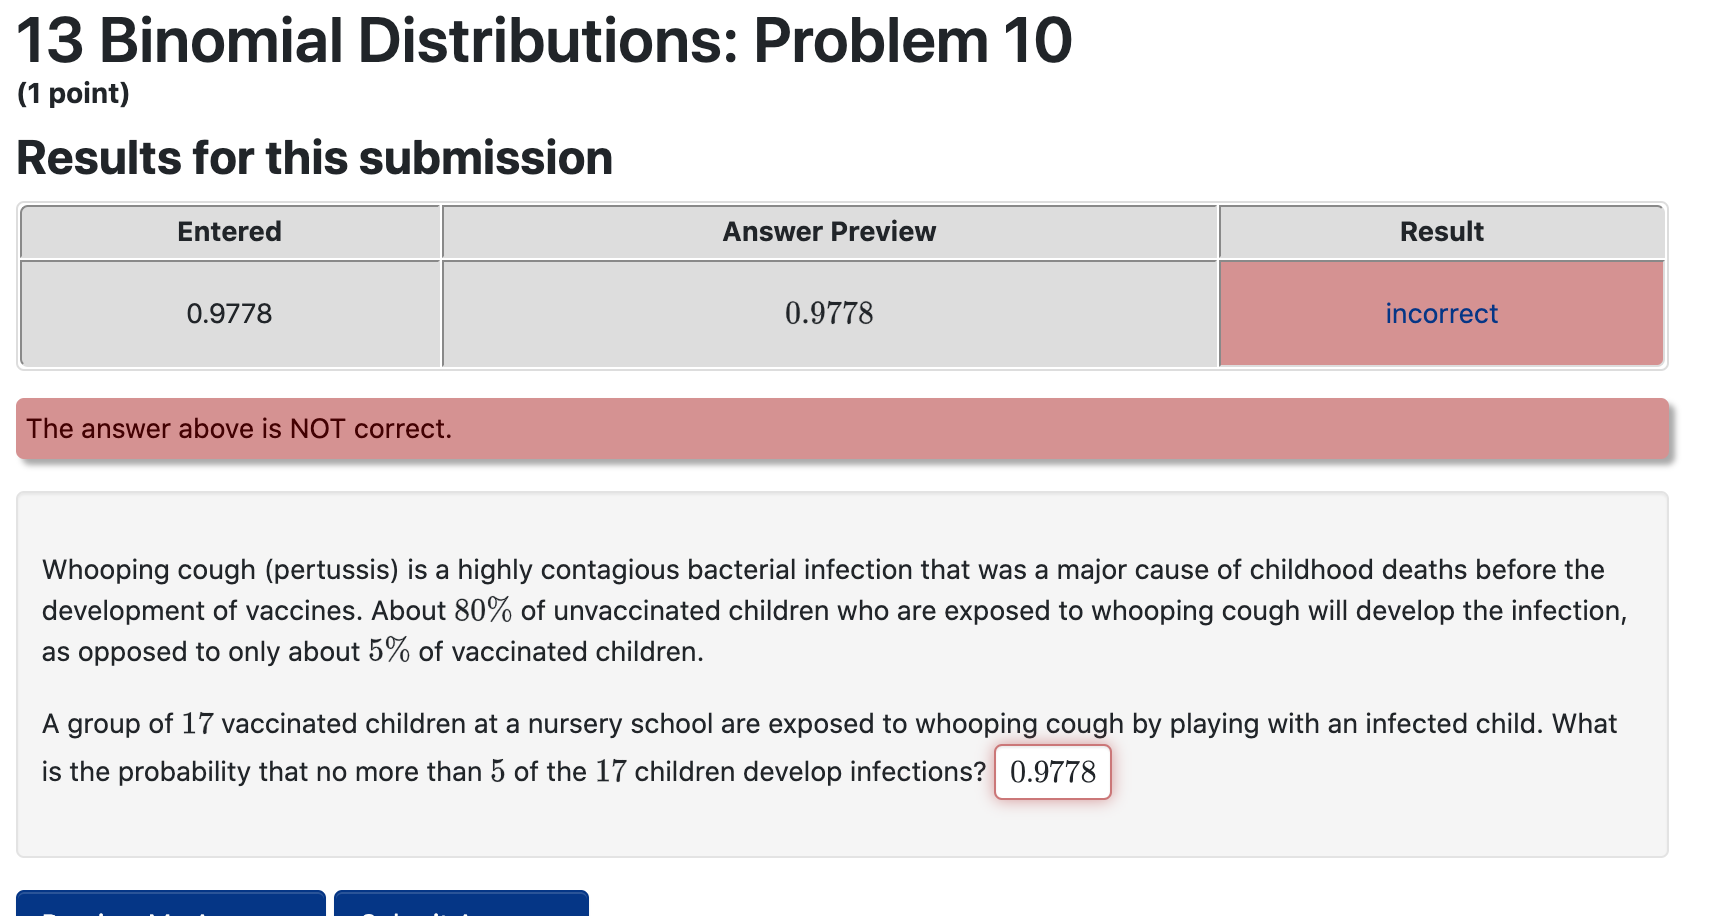The image size is (1714, 916).
Task: Click the incorrect result link
Action: coord(1440,313)
